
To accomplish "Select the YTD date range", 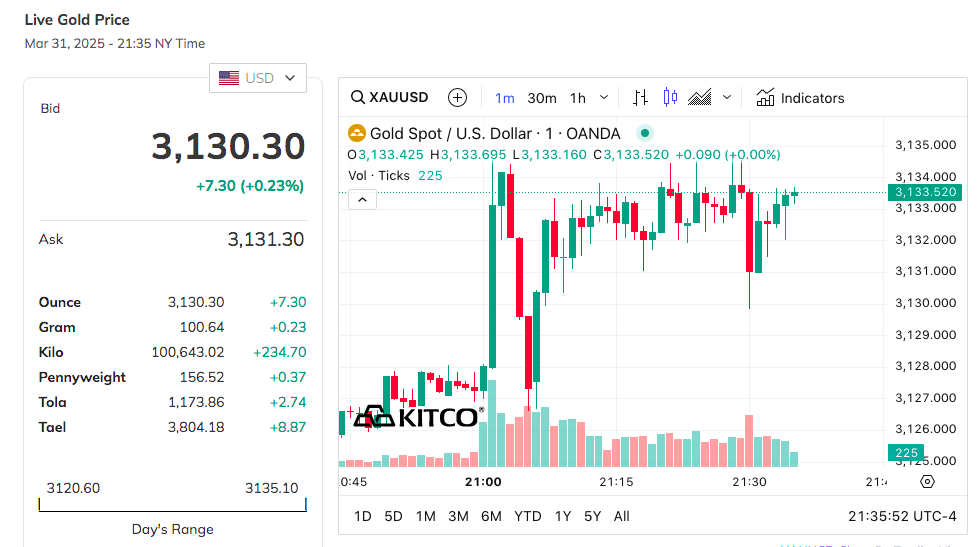I will [527, 516].
